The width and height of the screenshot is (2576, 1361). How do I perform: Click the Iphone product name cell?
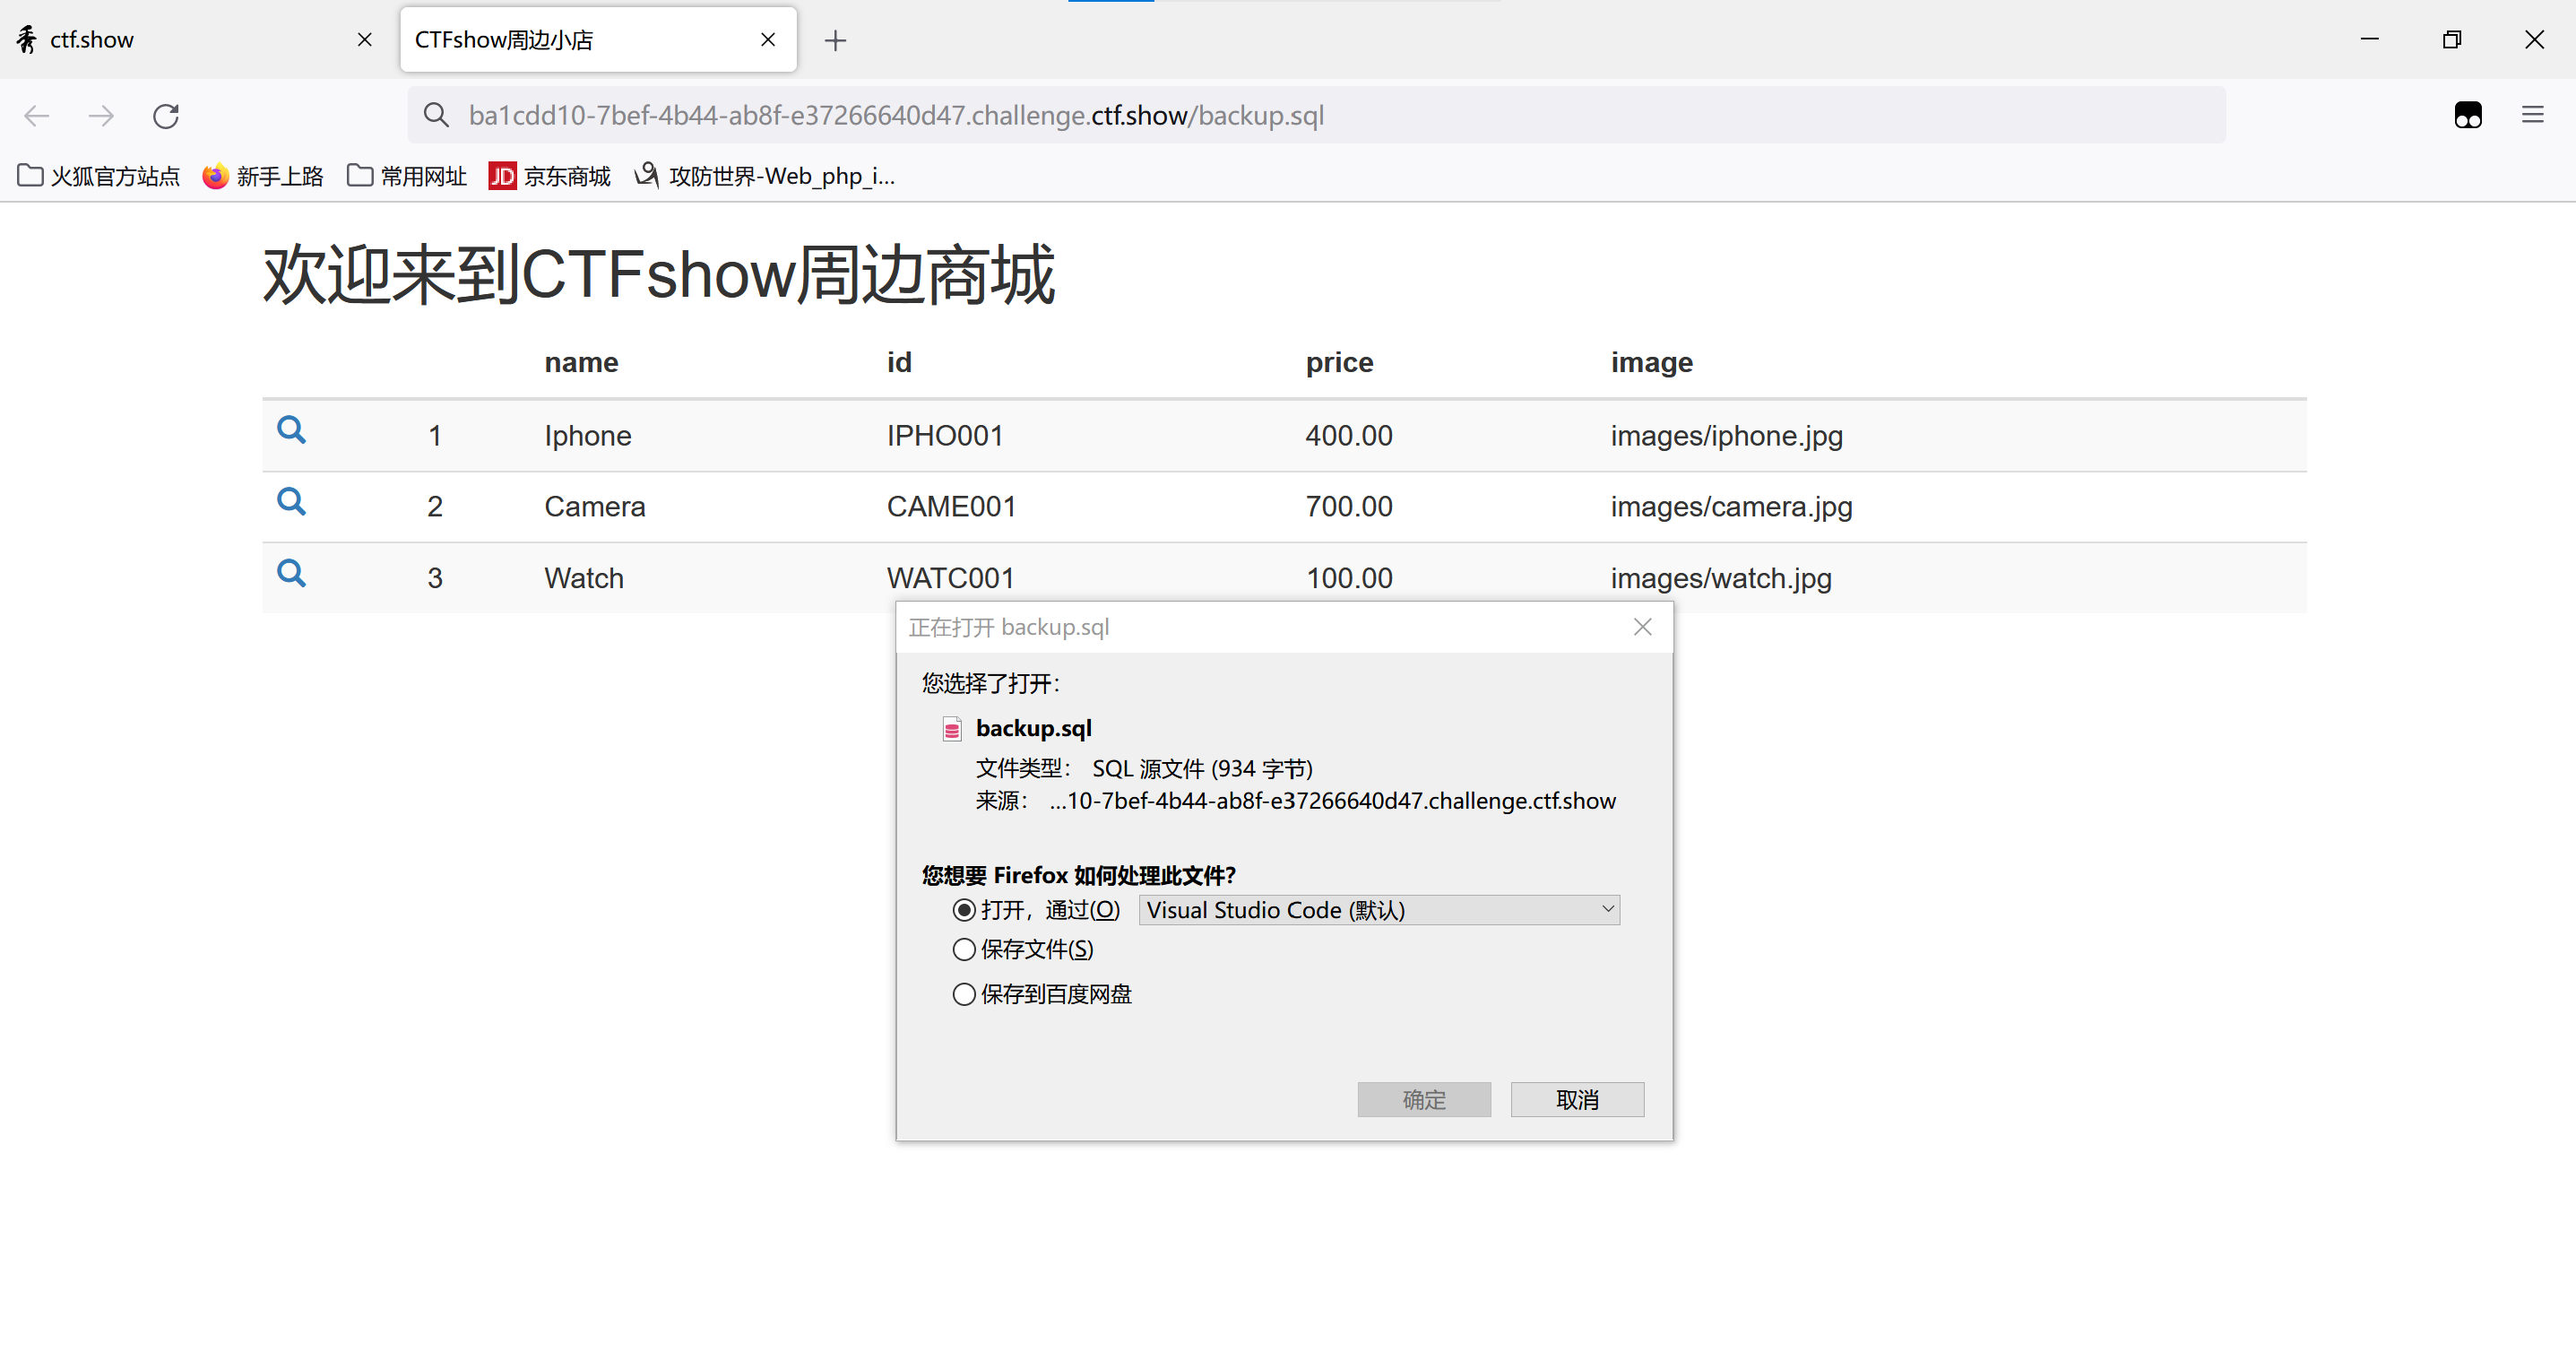pos(588,436)
